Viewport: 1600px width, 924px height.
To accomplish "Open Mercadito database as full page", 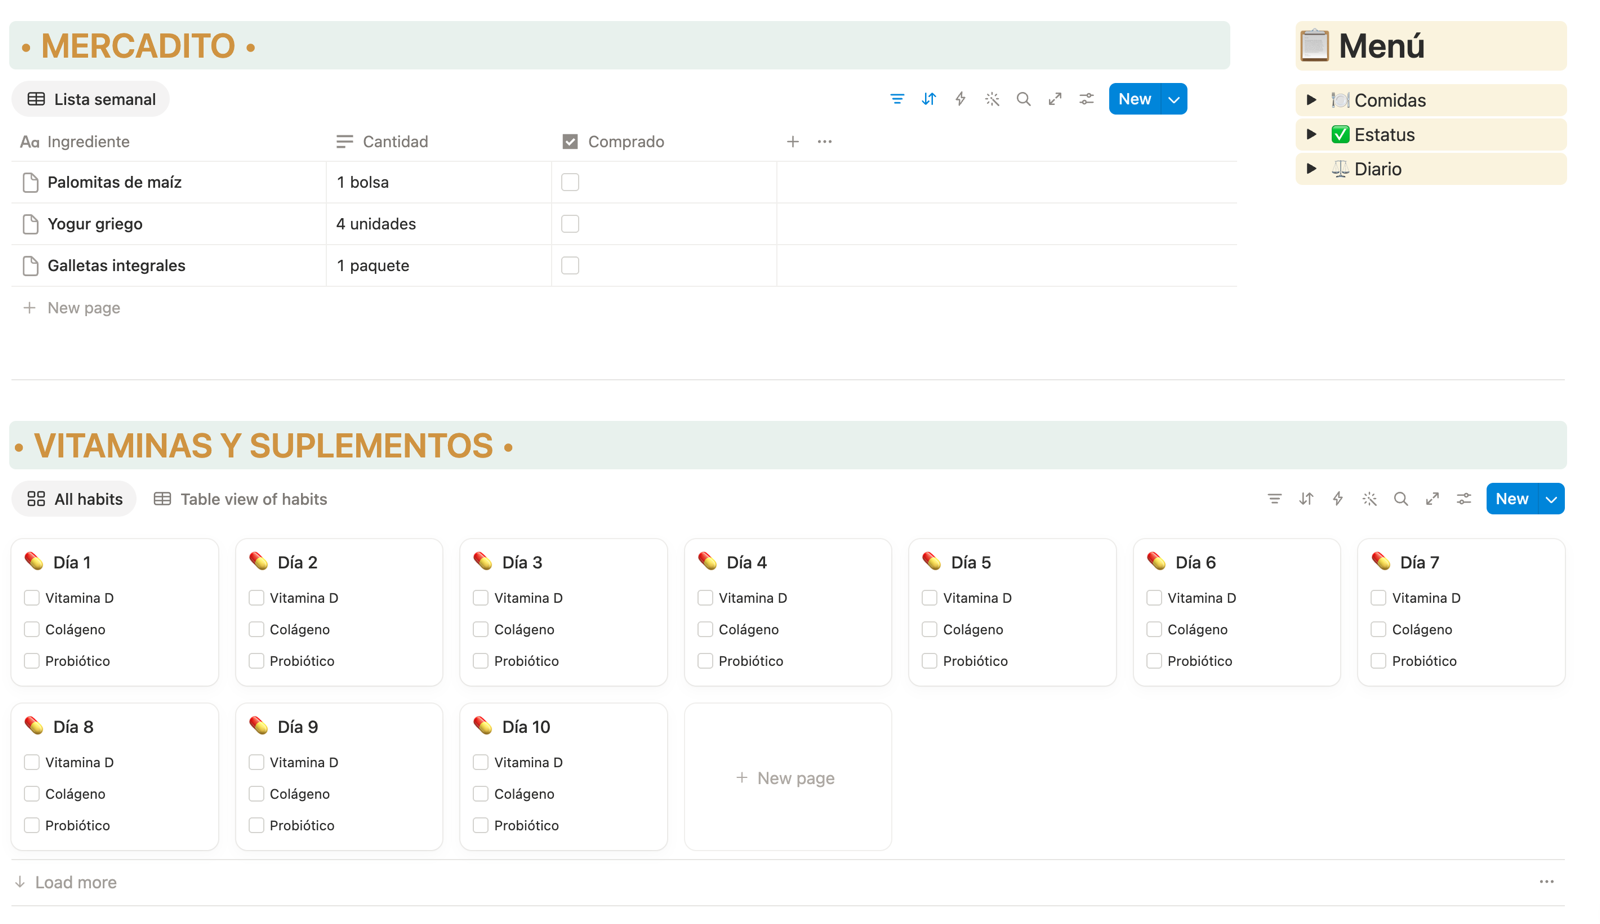I will click(x=1055, y=99).
